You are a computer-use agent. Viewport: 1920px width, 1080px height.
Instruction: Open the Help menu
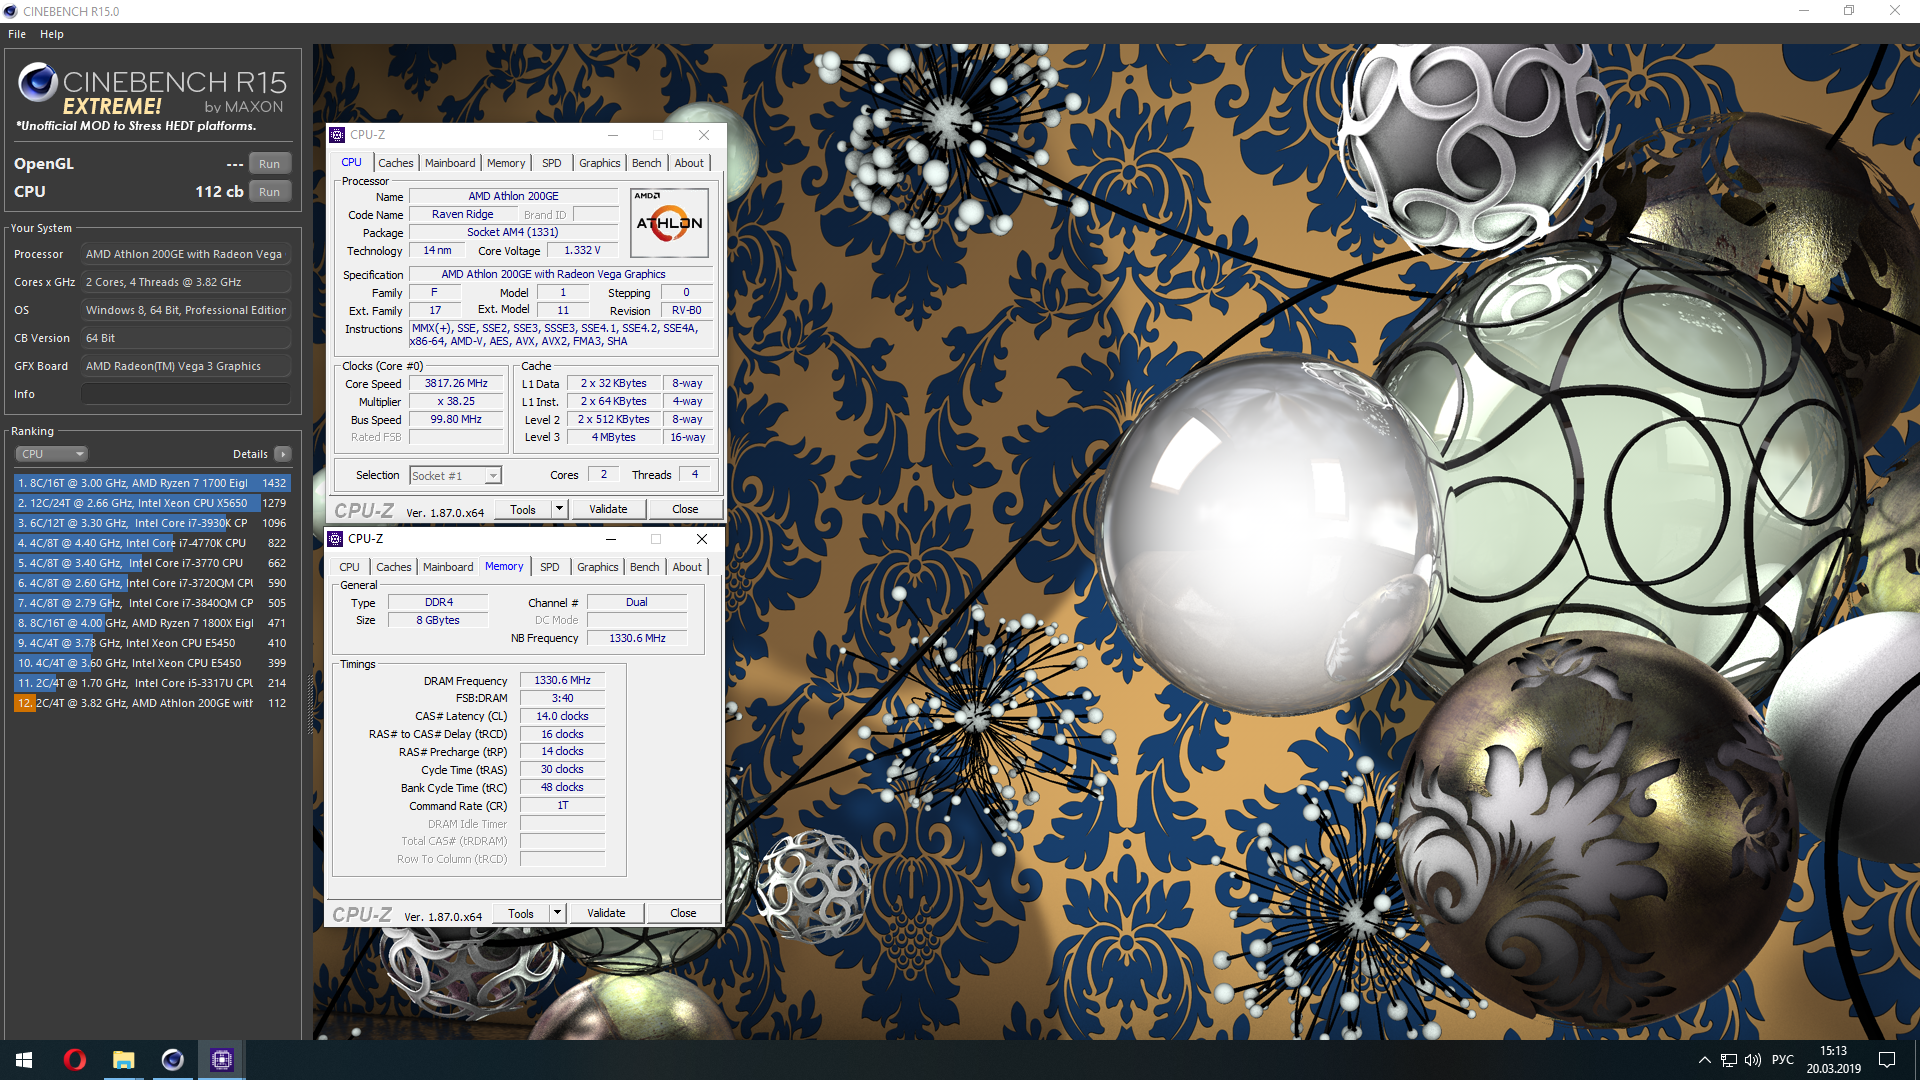pyautogui.click(x=52, y=34)
